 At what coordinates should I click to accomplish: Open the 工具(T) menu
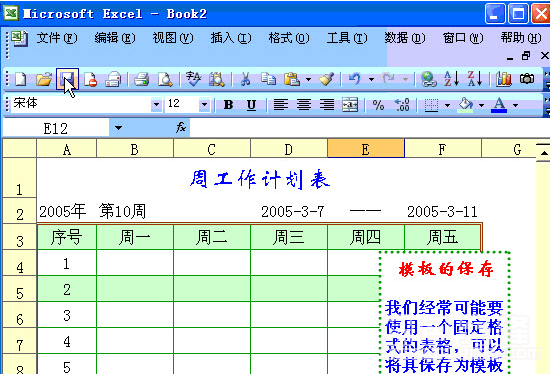347,38
